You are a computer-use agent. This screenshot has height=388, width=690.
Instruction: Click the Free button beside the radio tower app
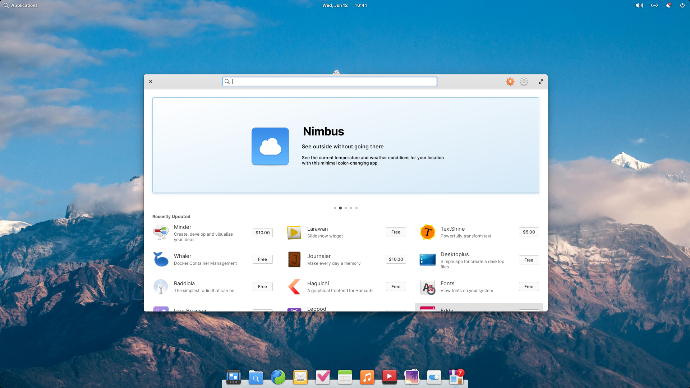pyautogui.click(x=263, y=287)
